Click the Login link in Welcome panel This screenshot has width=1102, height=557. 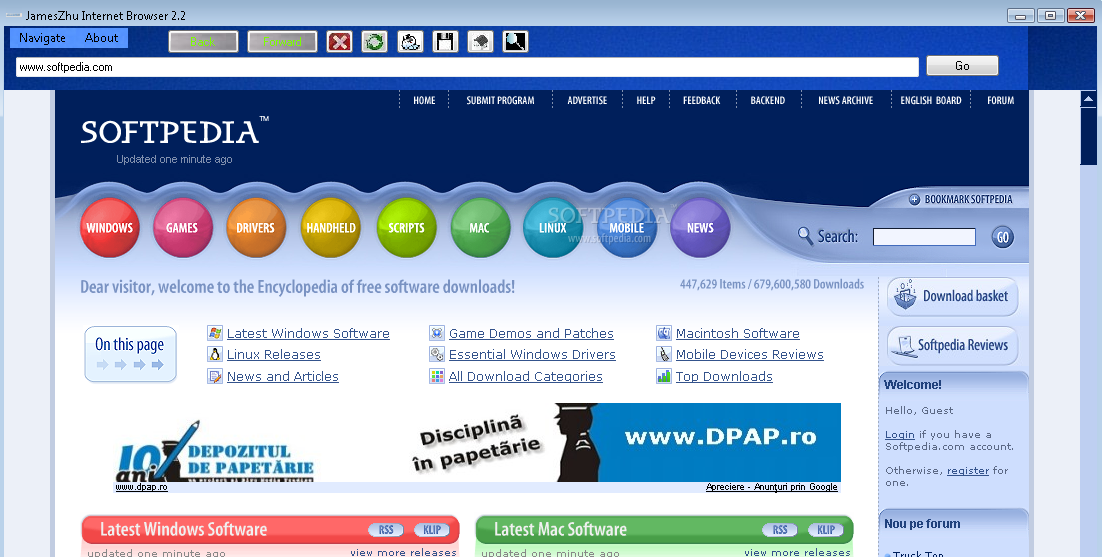pyautogui.click(x=900, y=435)
